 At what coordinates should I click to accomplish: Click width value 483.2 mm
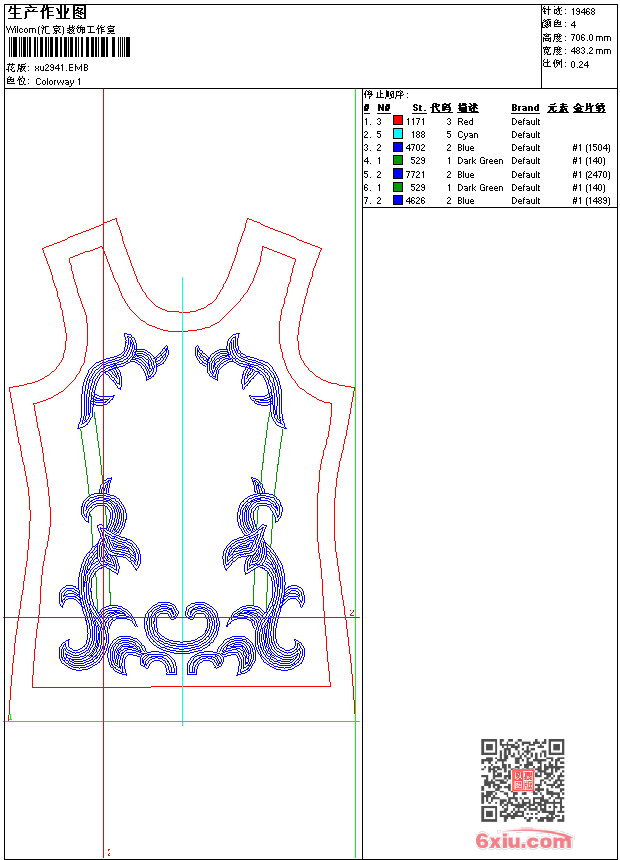coord(591,51)
